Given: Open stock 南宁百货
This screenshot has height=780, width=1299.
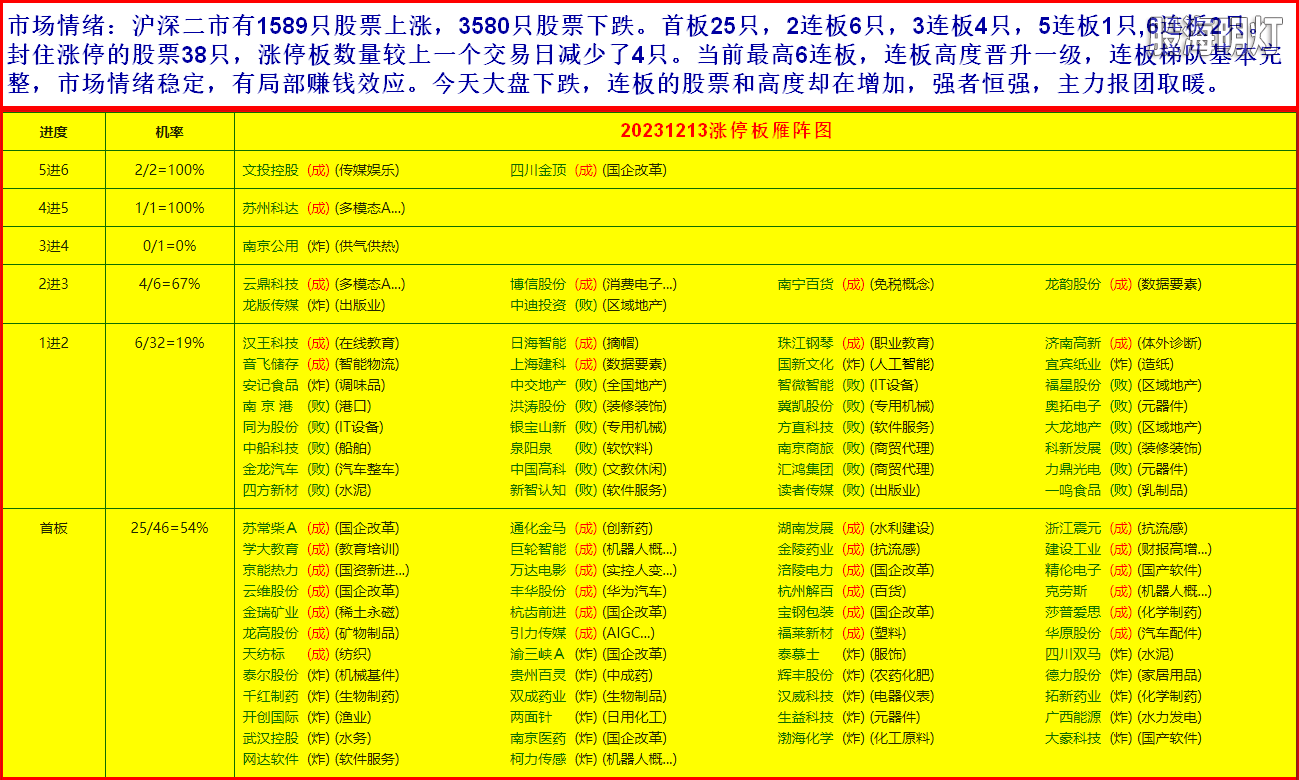Looking at the screenshot, I should 805,284.
